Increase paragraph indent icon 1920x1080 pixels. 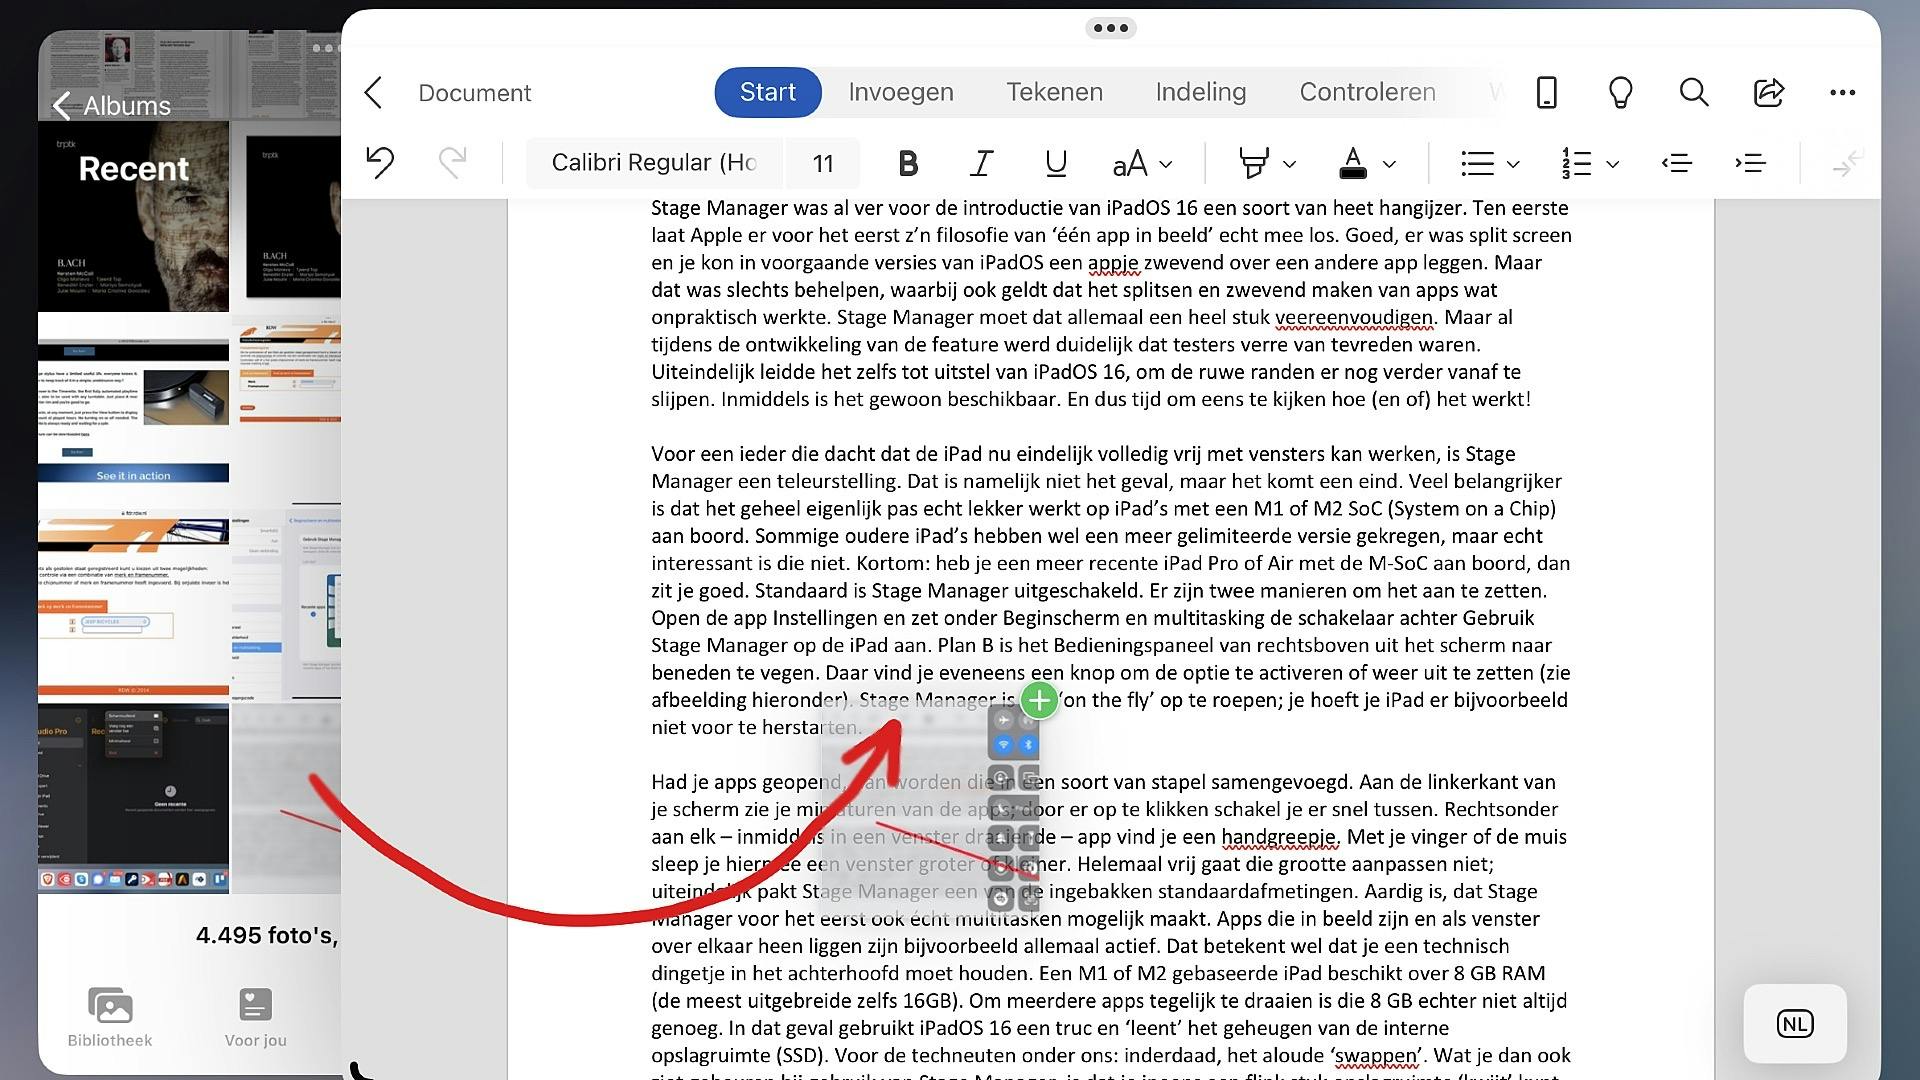tap(1750, 163)
